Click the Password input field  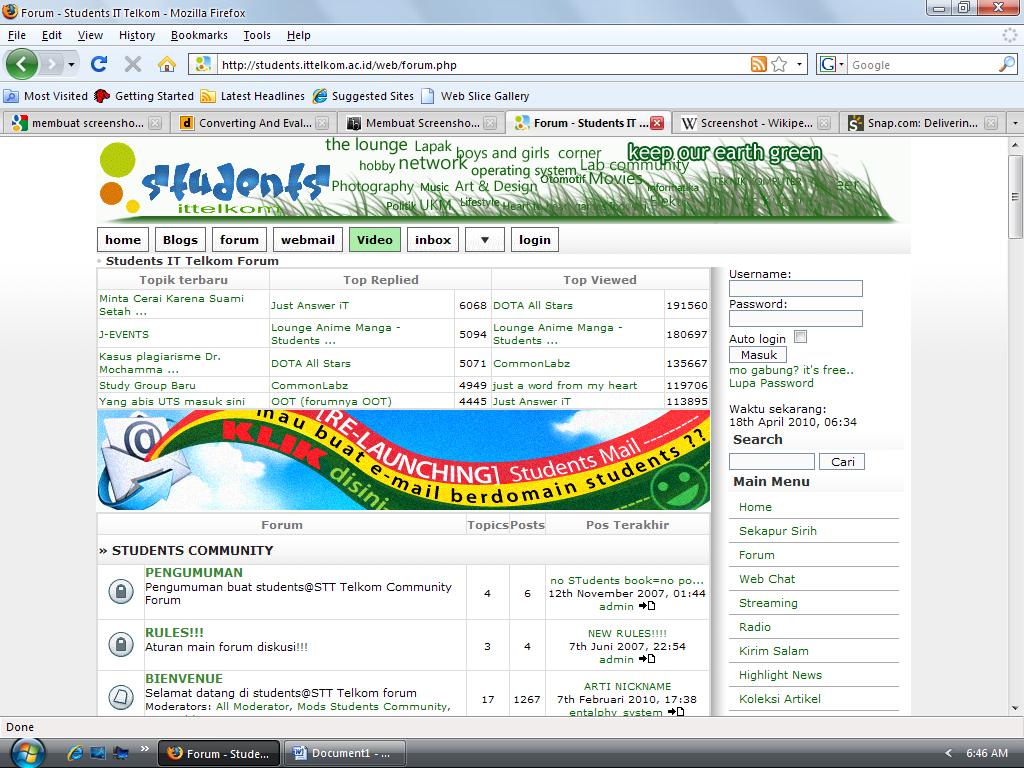click(795, 319)
